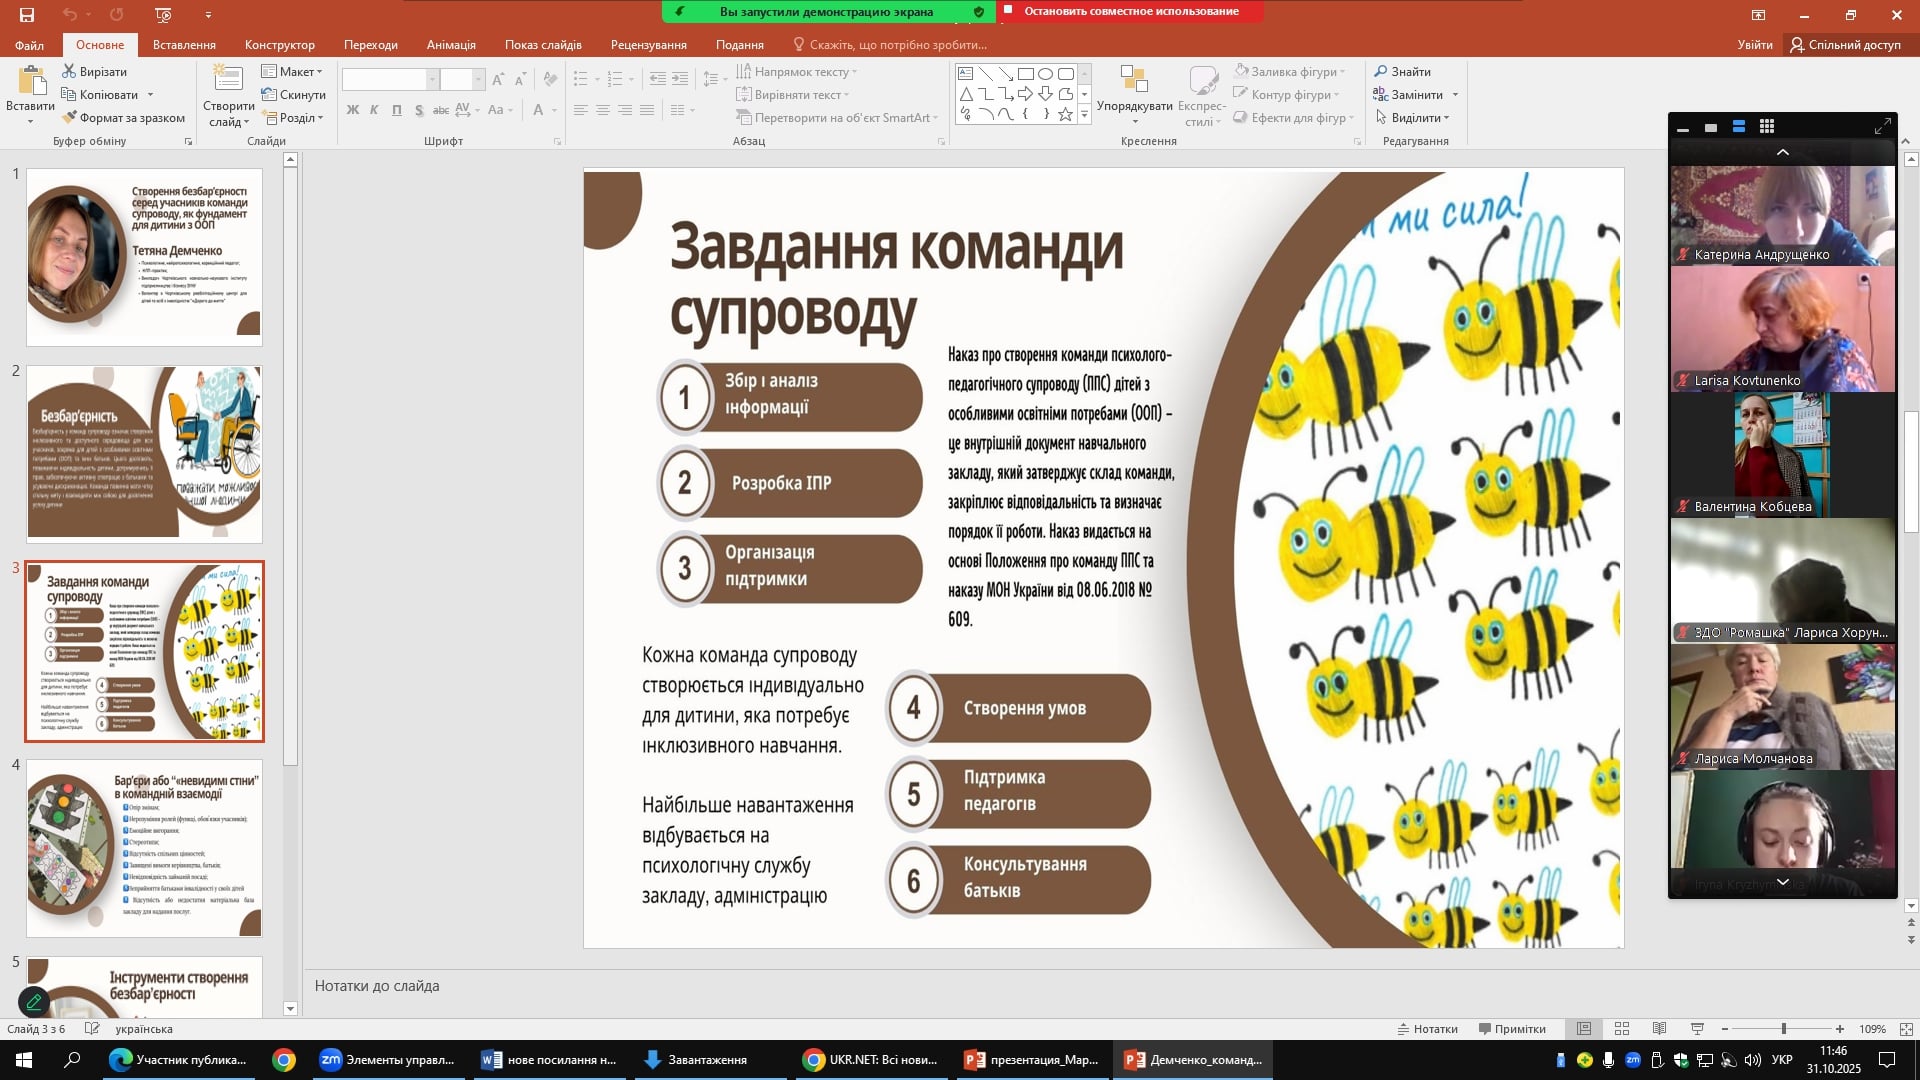Open the Insert (Вставлення) ribbon tab

[x=184, y=45]
